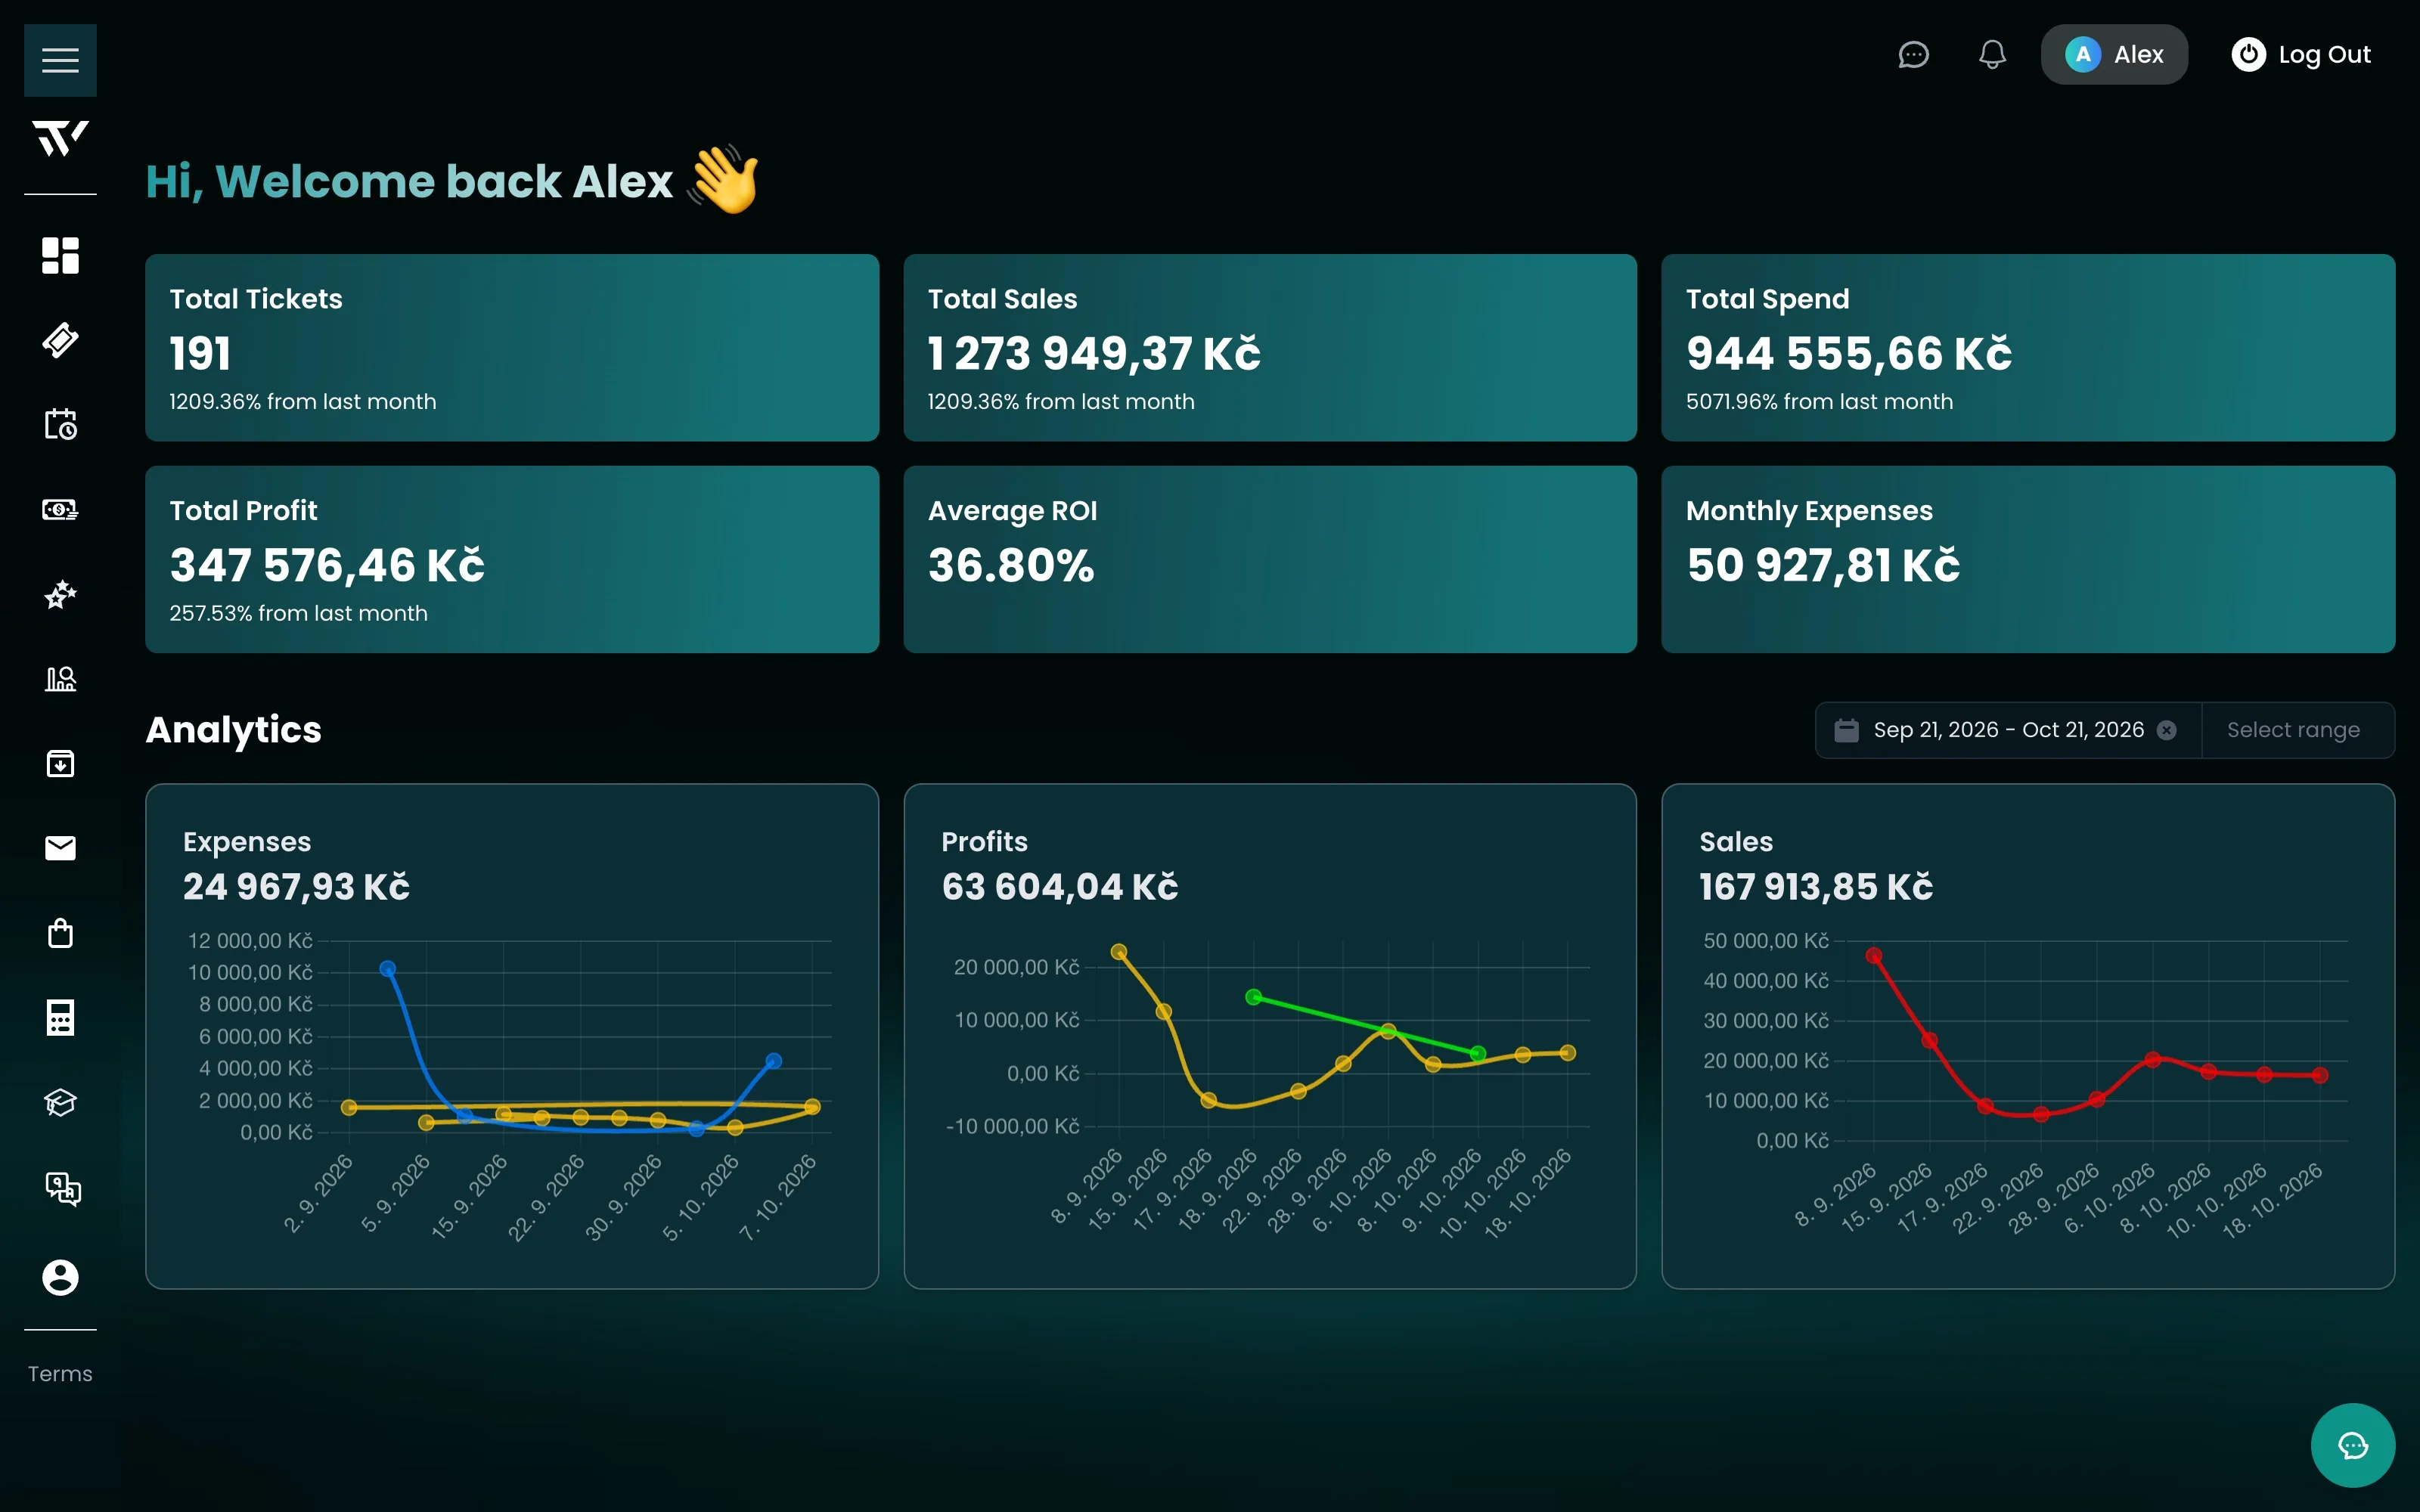Open the calculator icon in the sidebar
The height and width of the screenshot is (1512, 2420).
[x=60, y=1018]
